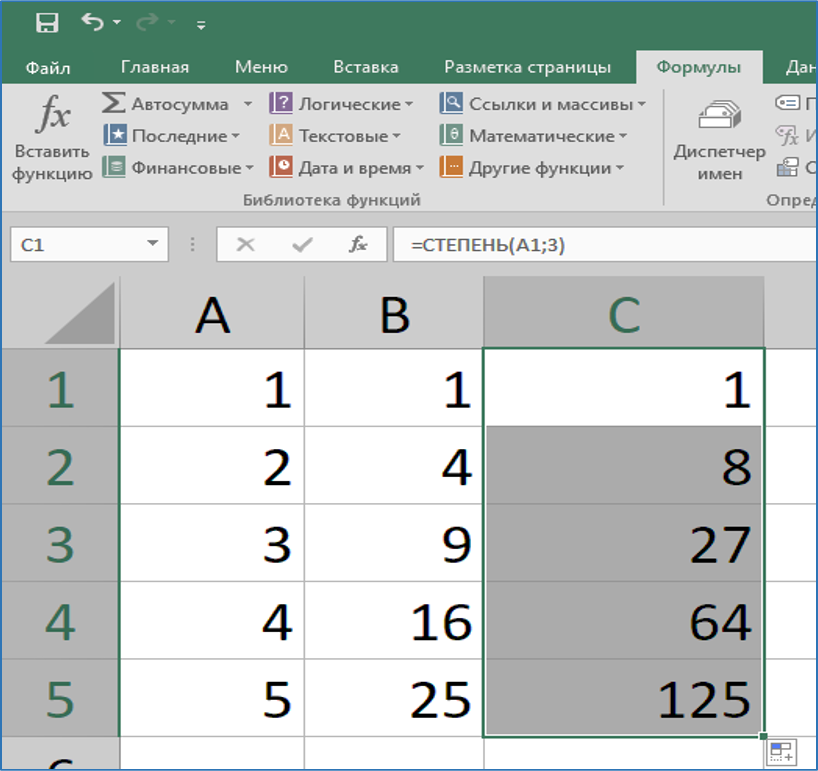Open the Логические functions list
This screenshot has height=771, width=818.
coord(341,104)
